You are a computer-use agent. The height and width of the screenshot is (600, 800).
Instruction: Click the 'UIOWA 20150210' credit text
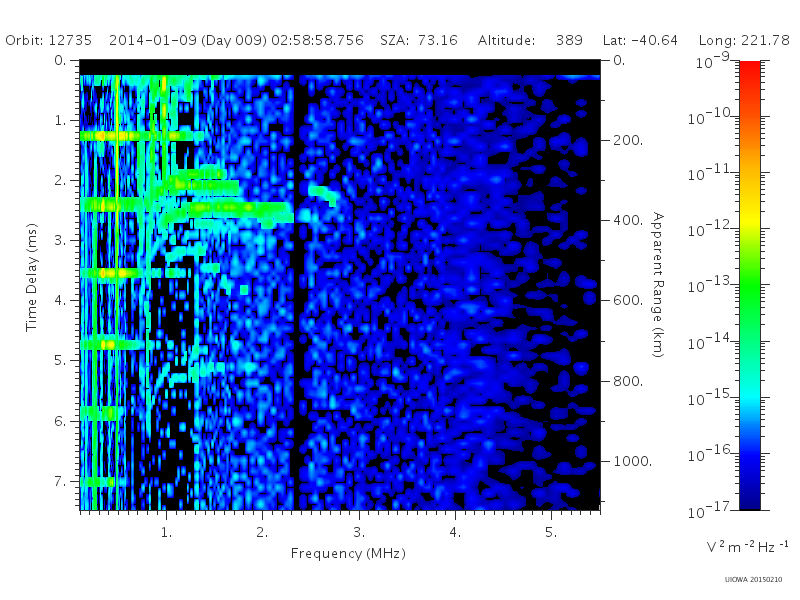click(753, 580)
